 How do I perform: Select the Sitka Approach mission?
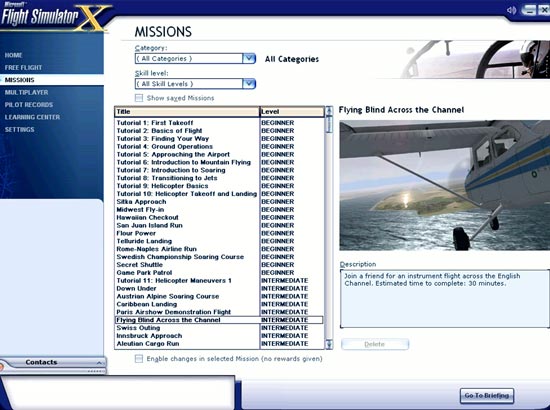(219, 202)
